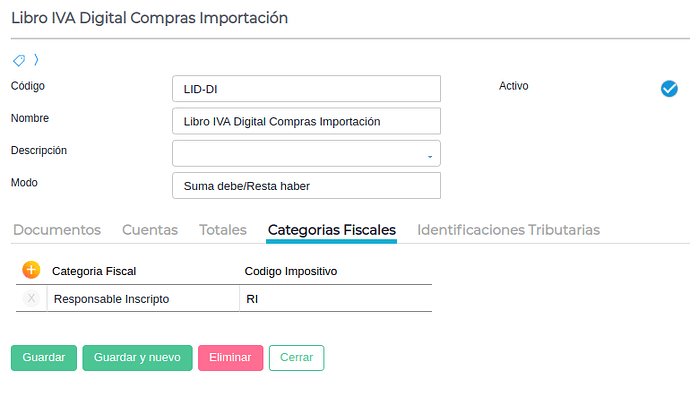Go to the Totales tab
This screenshot has height=414, width=690.
[x=223, y=230]
